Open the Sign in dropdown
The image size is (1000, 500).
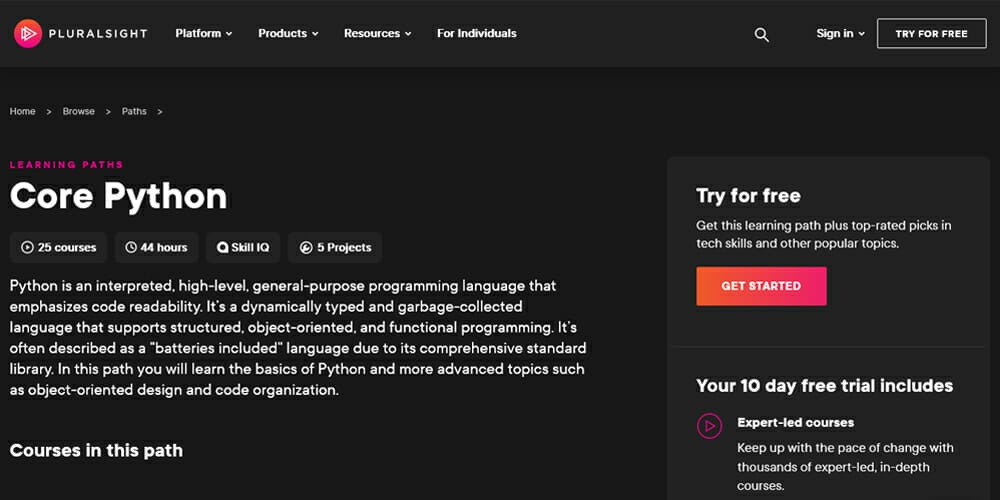point(841,33)
